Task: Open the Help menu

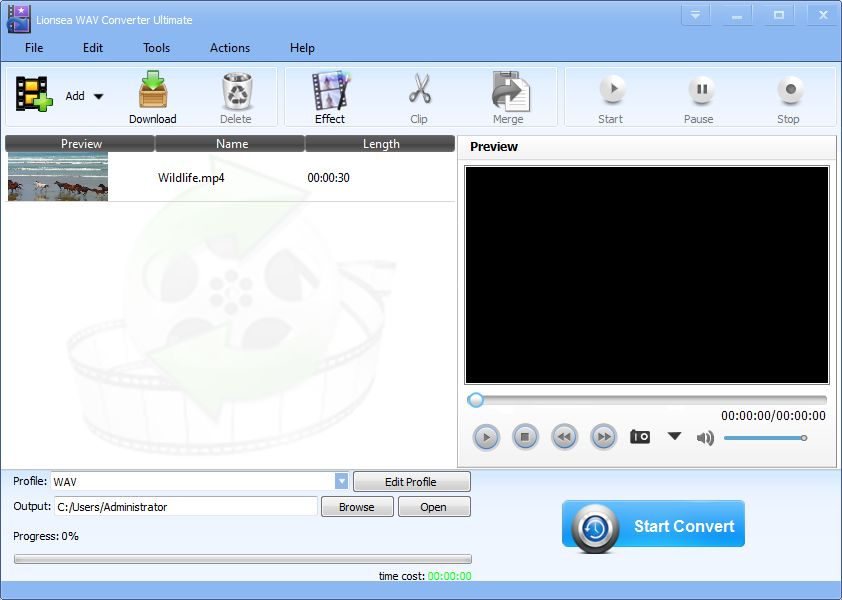Action: pos(302,48)
